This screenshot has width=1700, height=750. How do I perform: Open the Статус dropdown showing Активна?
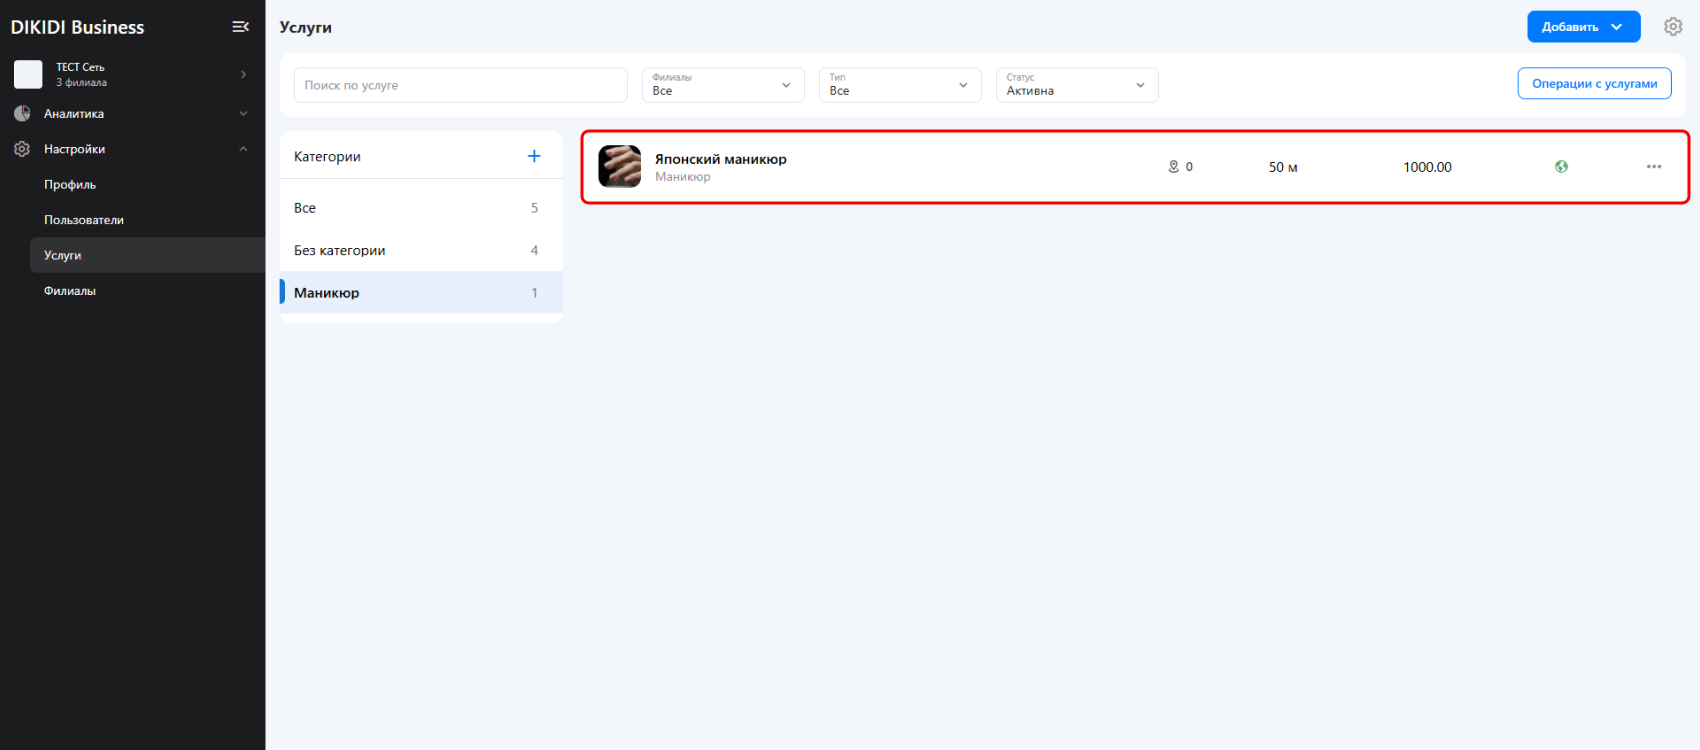1076,85
